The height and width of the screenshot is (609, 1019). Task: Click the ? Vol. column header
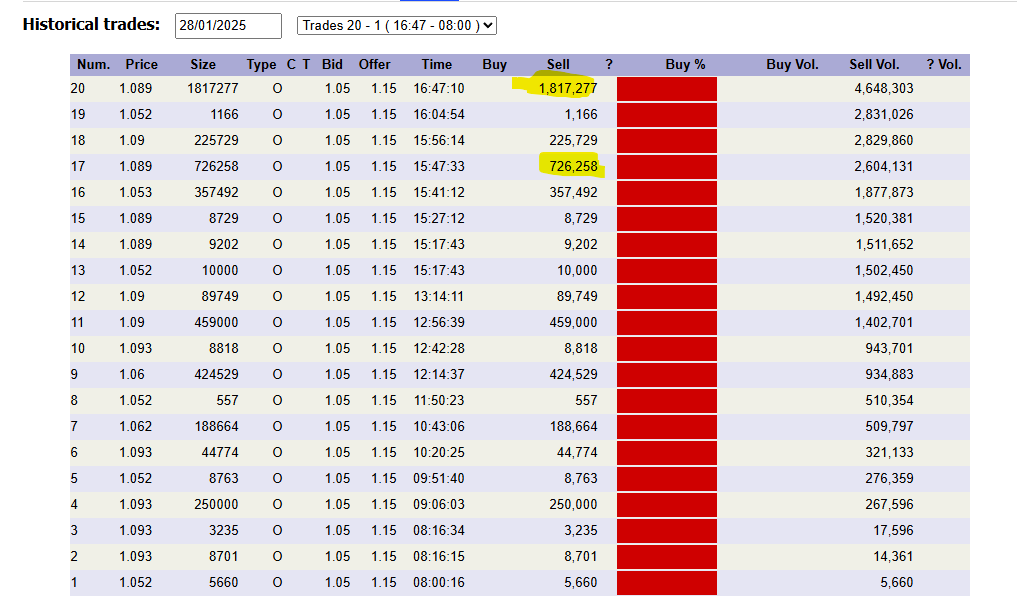tap(944, 64)
